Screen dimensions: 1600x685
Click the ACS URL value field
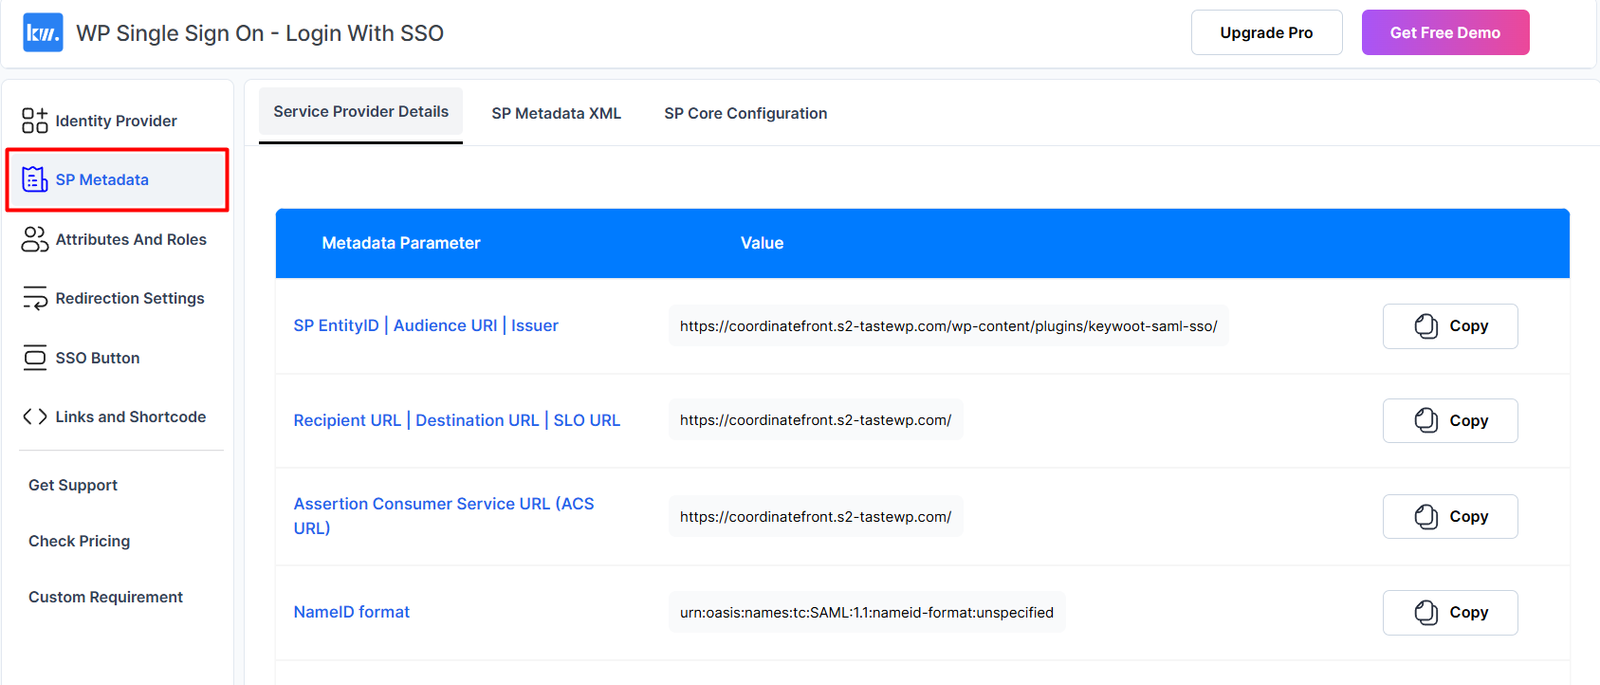[816, 517]
